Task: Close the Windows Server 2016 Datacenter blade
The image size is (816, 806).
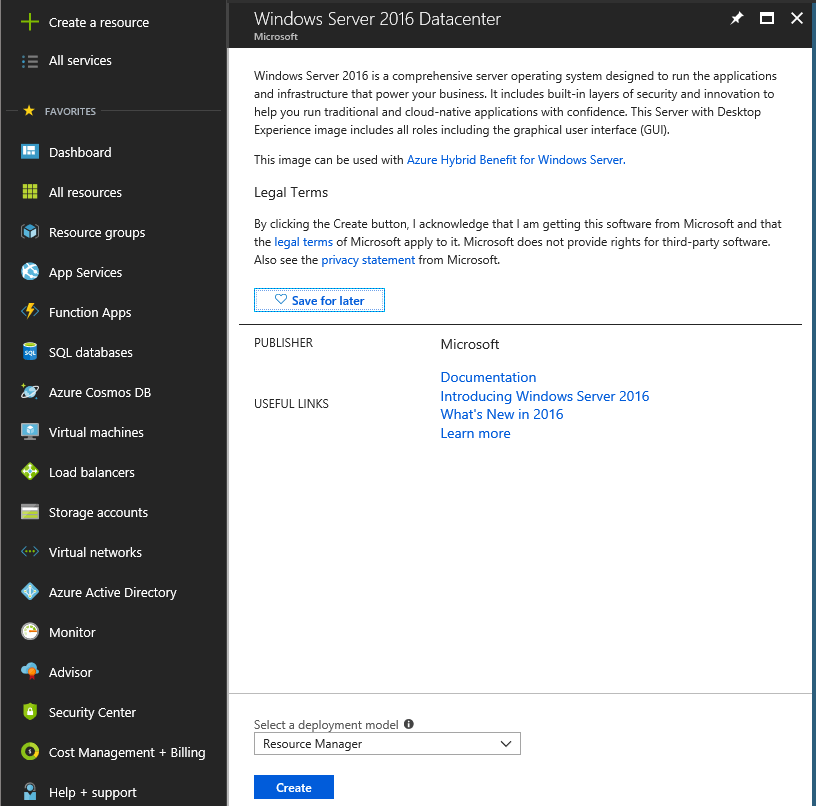Action: (797, 19)
